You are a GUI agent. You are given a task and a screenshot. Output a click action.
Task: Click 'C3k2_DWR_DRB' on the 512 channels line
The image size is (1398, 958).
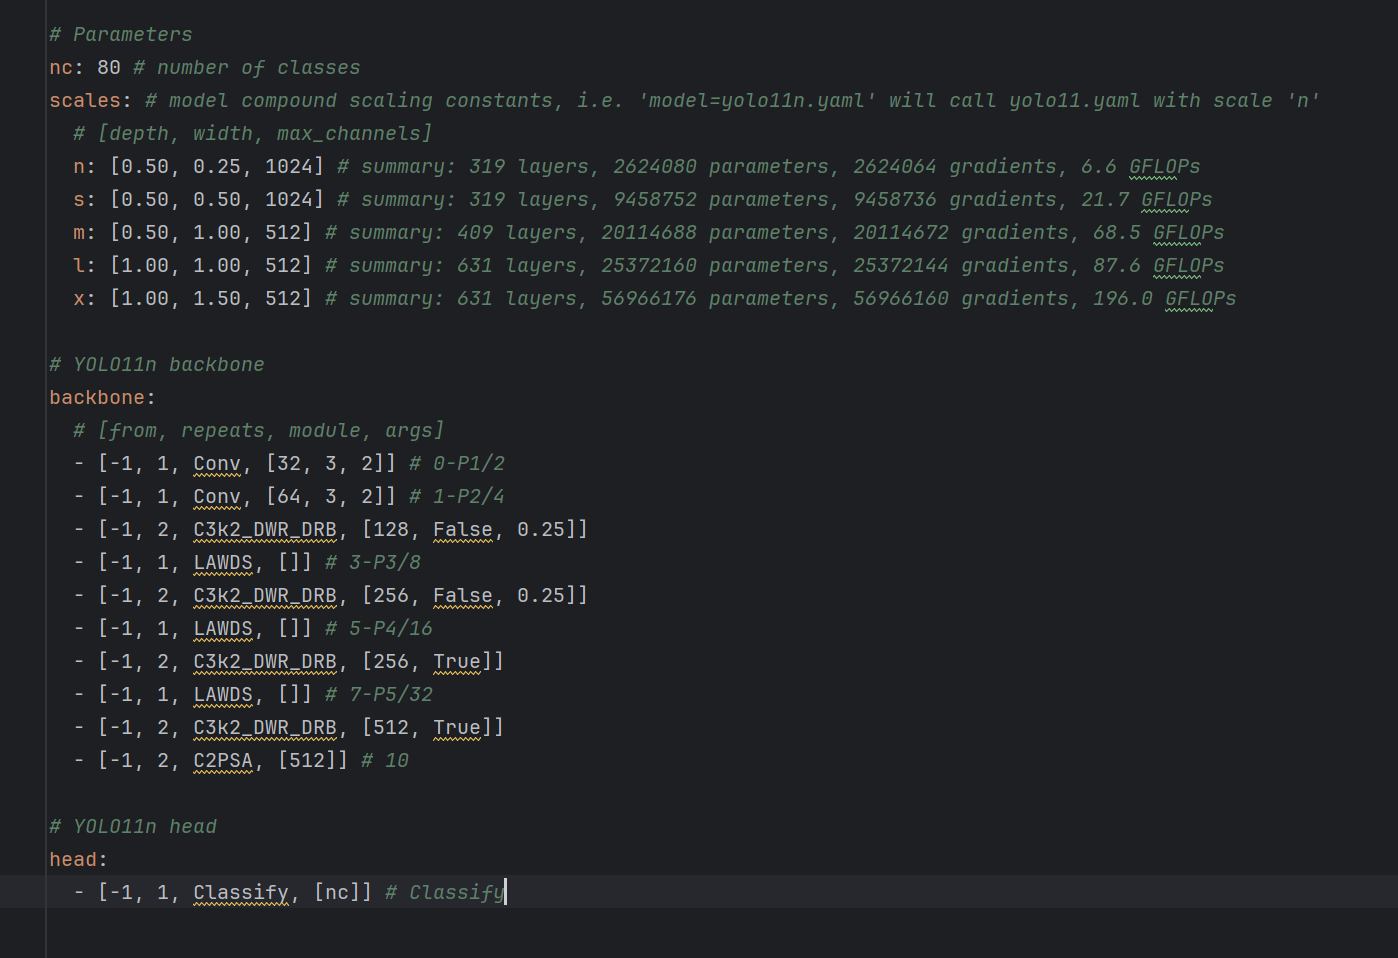pos(265,727)
